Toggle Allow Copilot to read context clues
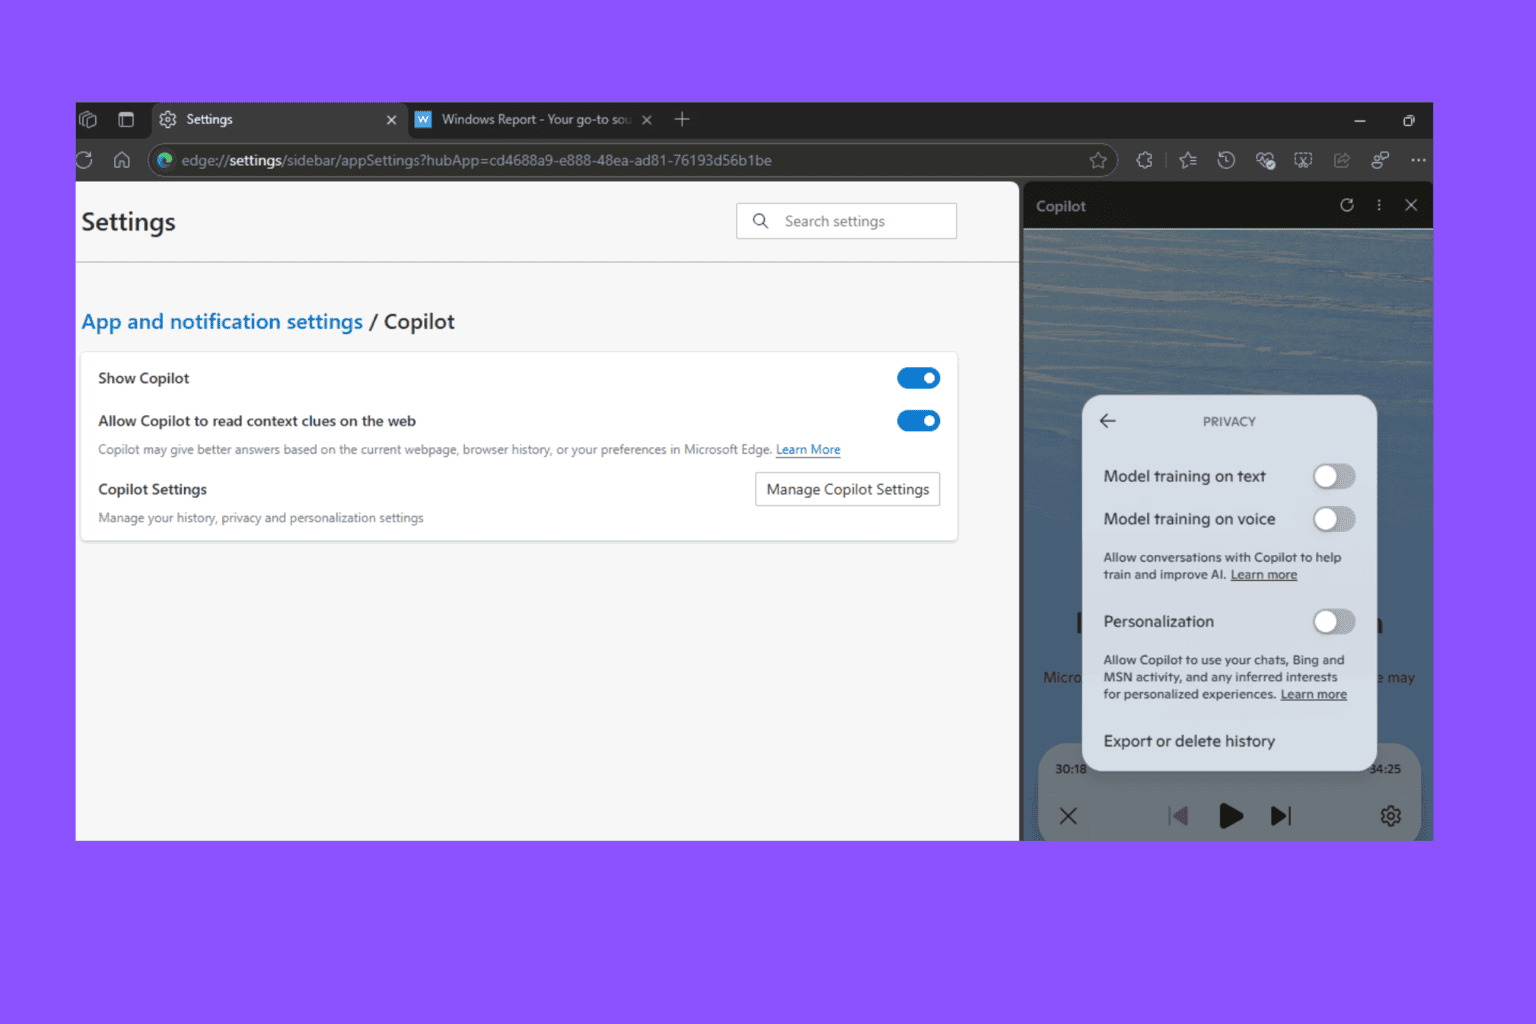1536x1024 pixels. click(918, 421)
